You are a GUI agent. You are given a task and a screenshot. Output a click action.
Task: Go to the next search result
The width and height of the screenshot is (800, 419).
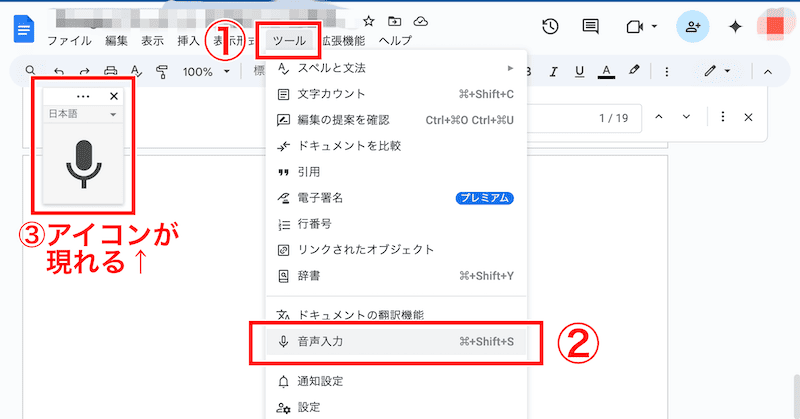[686, 117]
